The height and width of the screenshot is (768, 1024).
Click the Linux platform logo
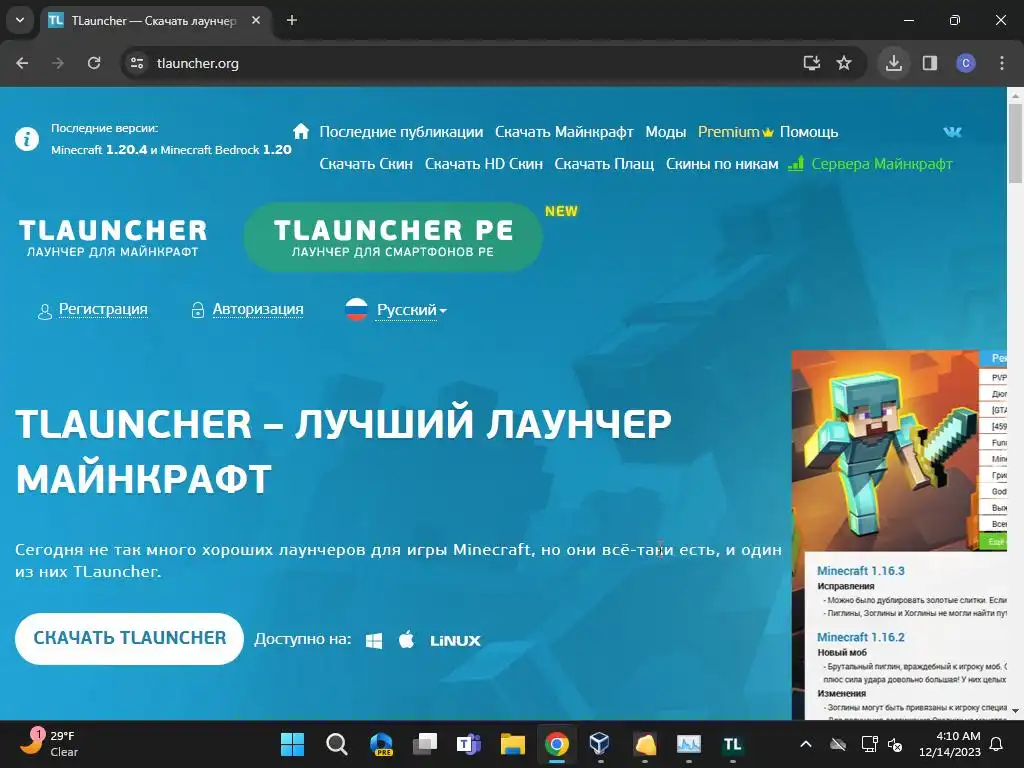pos(455,641)
